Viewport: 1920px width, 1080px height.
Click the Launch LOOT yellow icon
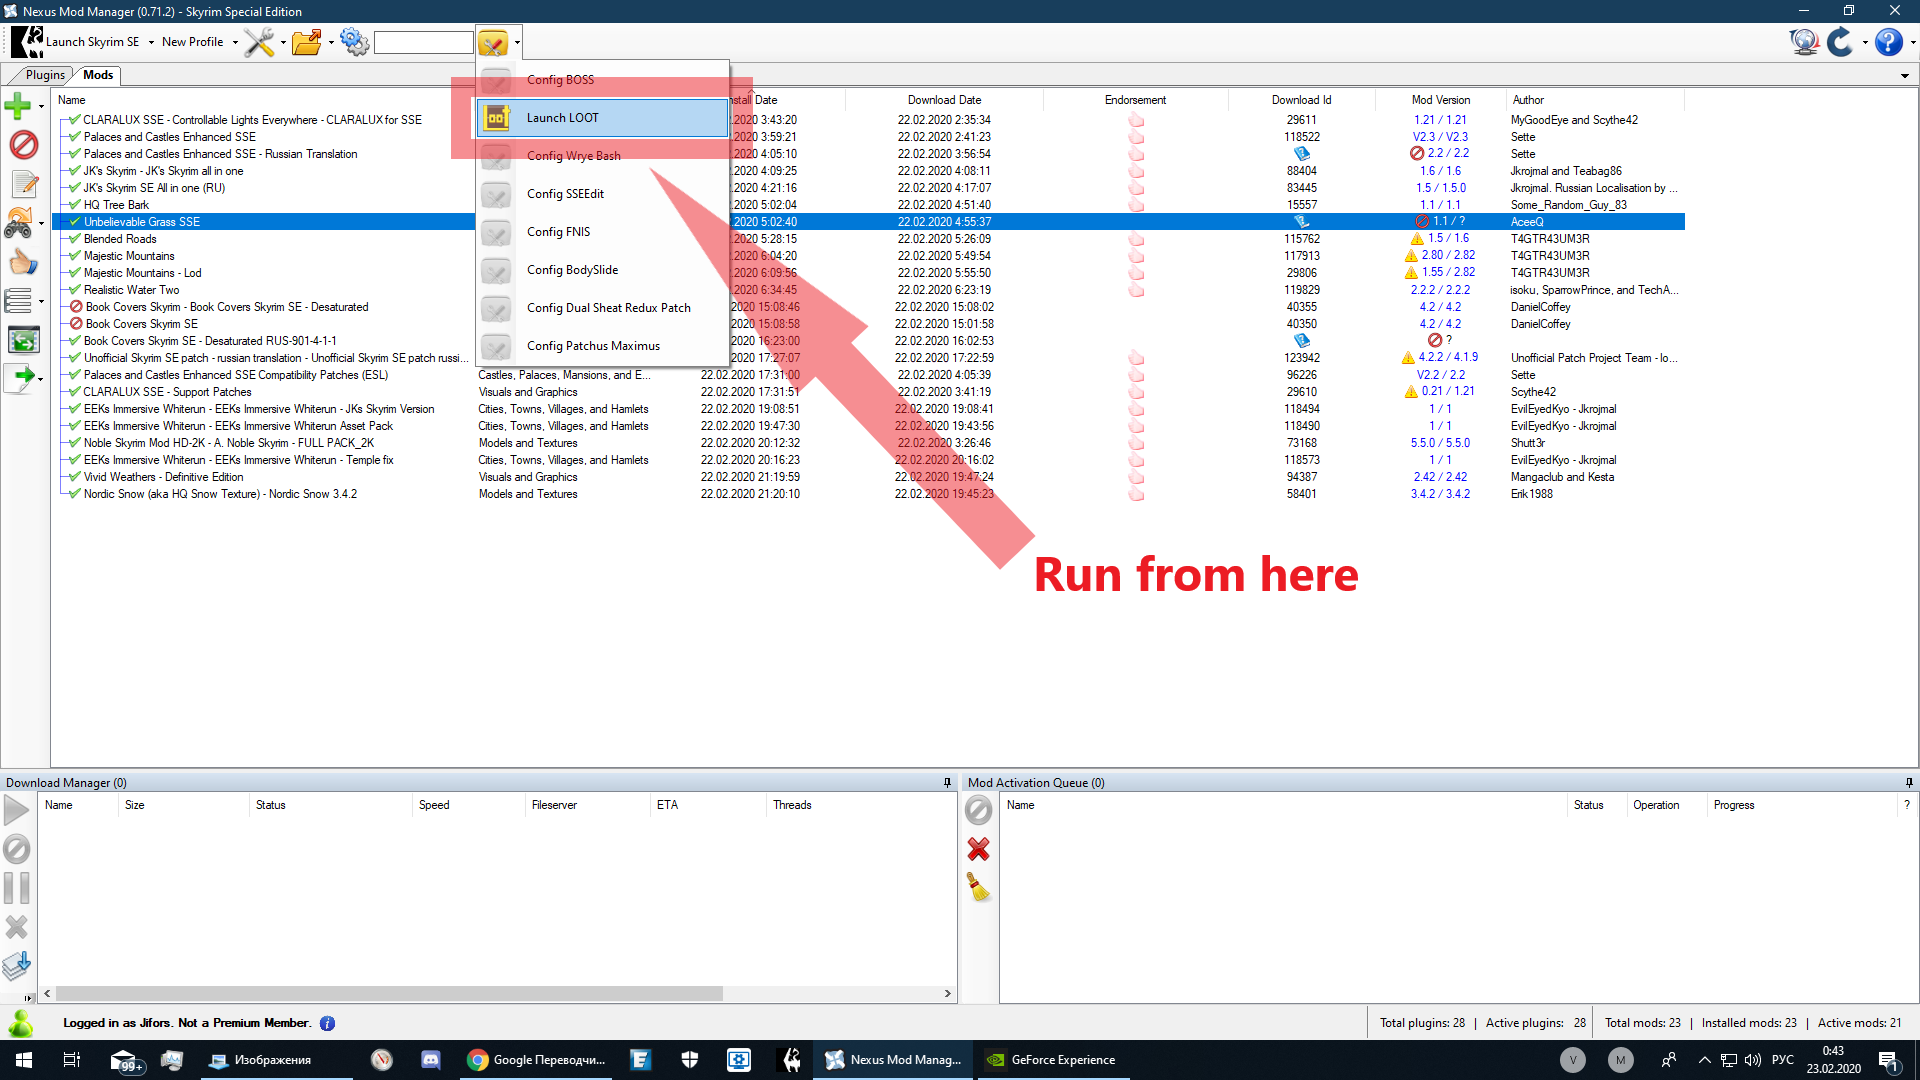[x=496, y=118]
